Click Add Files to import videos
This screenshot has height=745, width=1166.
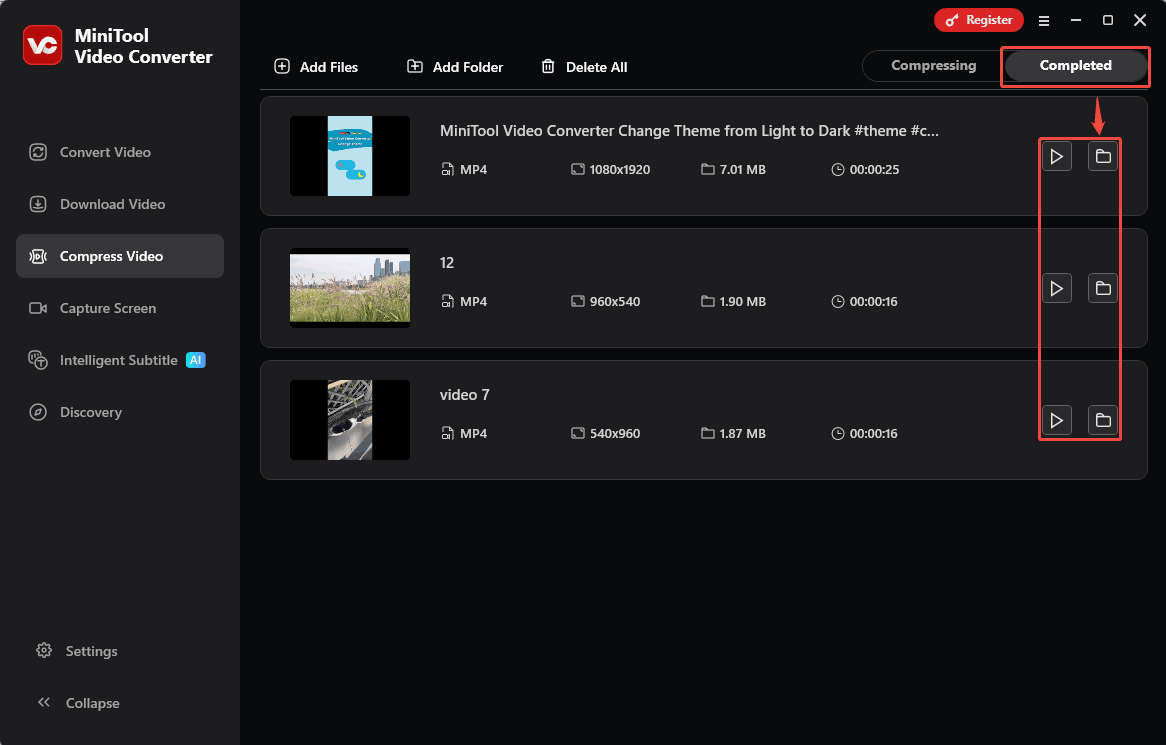pyautogui.click(x=316, y=67)
